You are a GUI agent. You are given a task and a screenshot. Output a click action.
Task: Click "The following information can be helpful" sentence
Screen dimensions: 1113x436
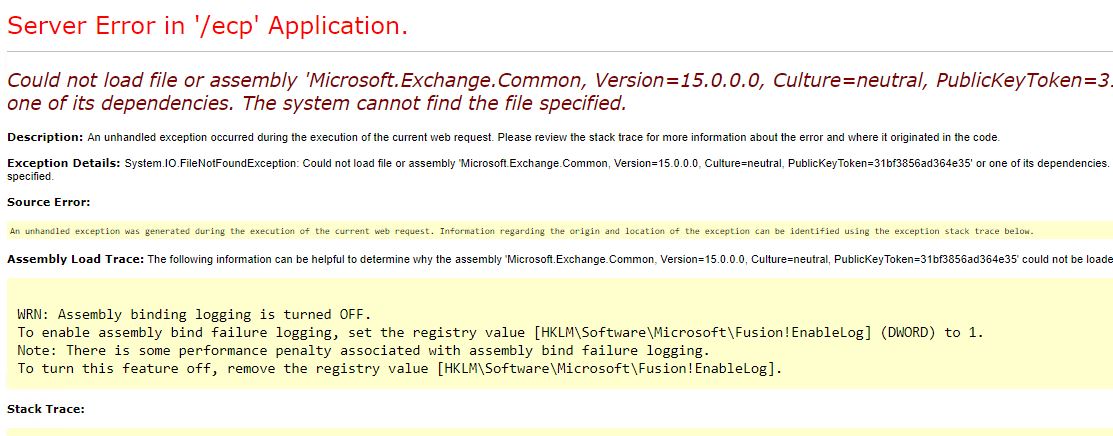coord(630,259)
